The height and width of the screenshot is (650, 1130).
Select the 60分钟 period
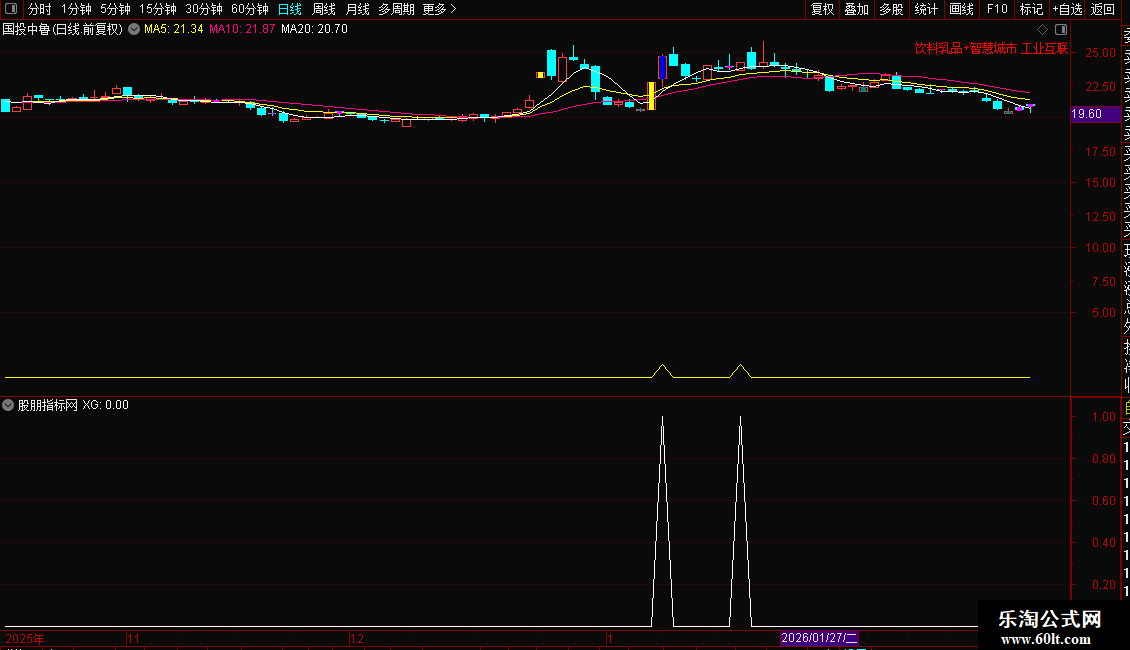250,9
